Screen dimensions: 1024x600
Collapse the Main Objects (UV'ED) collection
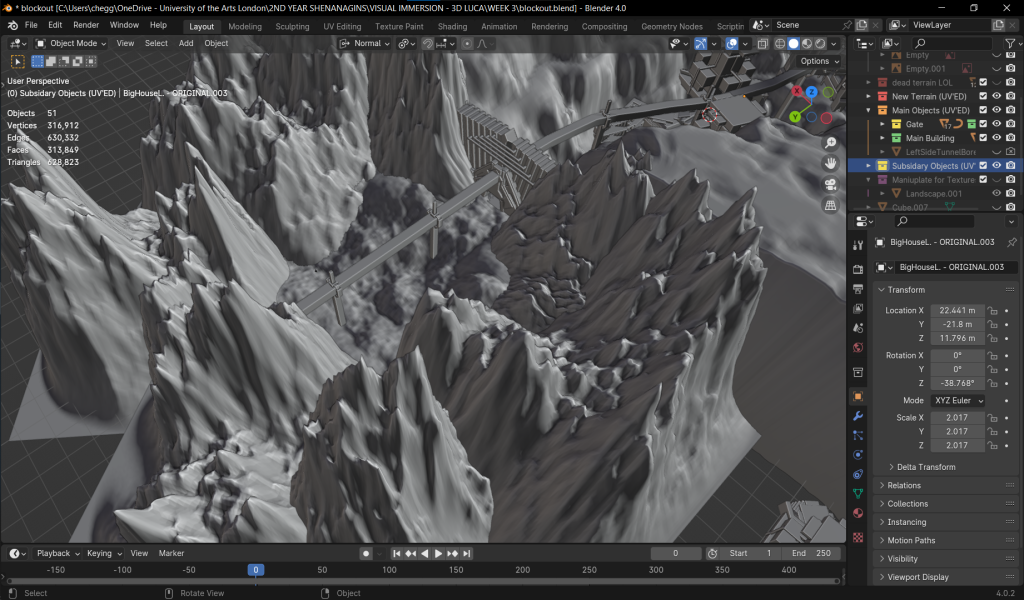click(x=869, y=110)
